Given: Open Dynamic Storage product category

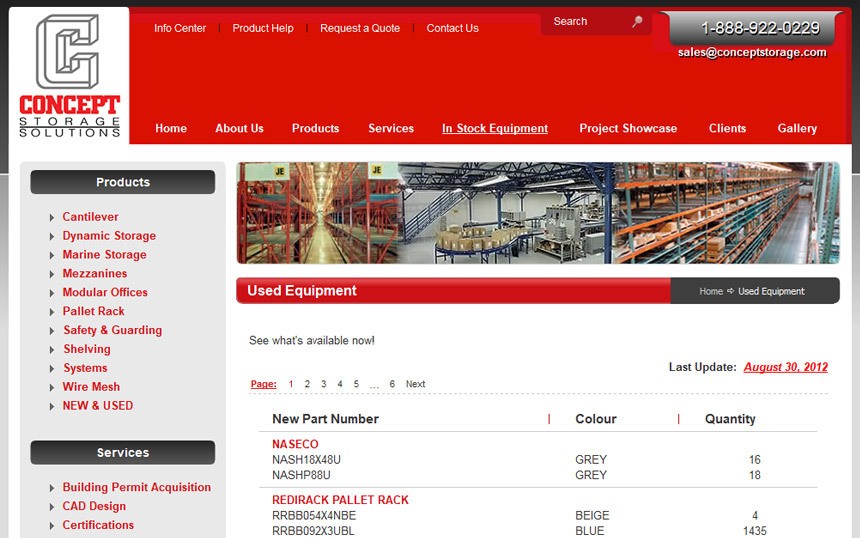Looking at the screenshot, I should pyautogui.click(x=109, y=236).
